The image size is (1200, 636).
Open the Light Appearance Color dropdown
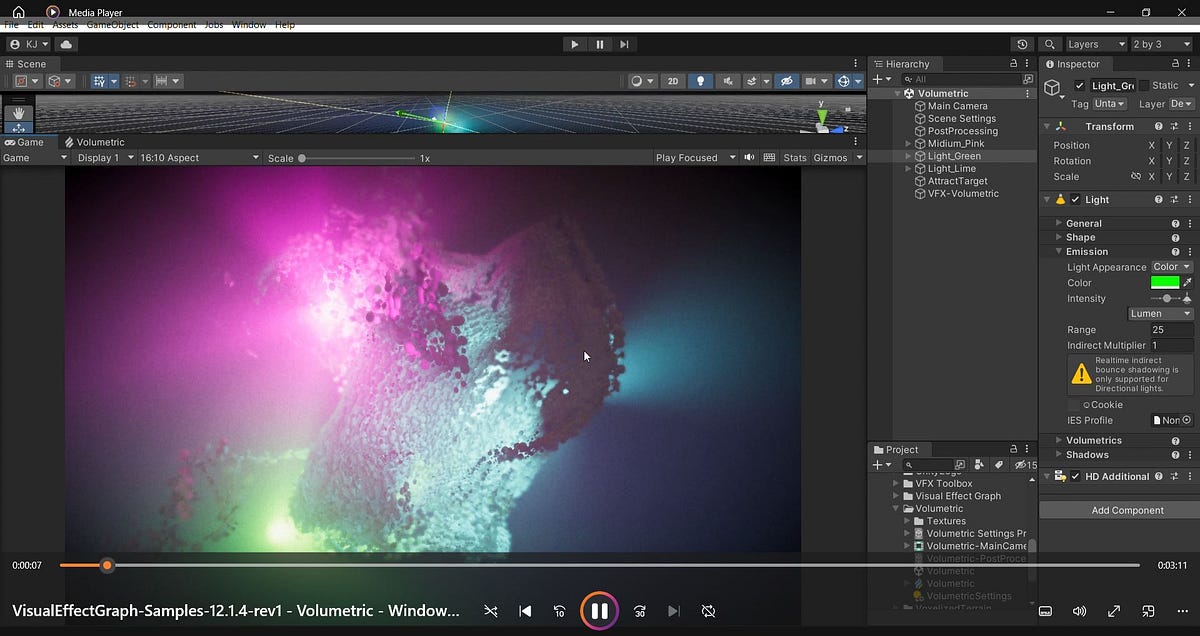coord(1171,267)
